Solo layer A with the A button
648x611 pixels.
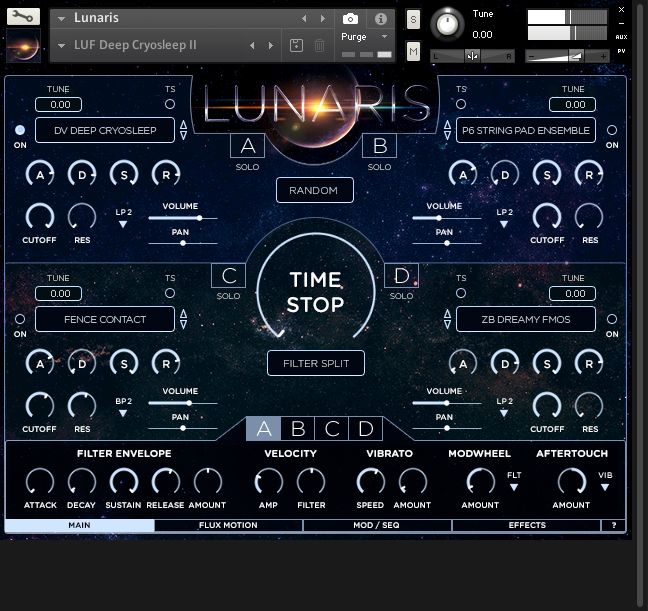coord(248,146)
